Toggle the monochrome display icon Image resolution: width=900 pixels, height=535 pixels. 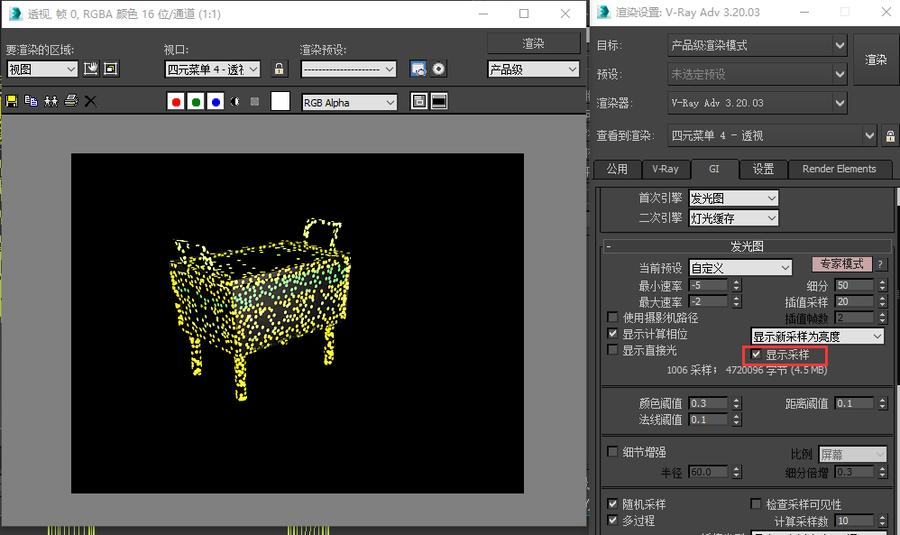255,102
